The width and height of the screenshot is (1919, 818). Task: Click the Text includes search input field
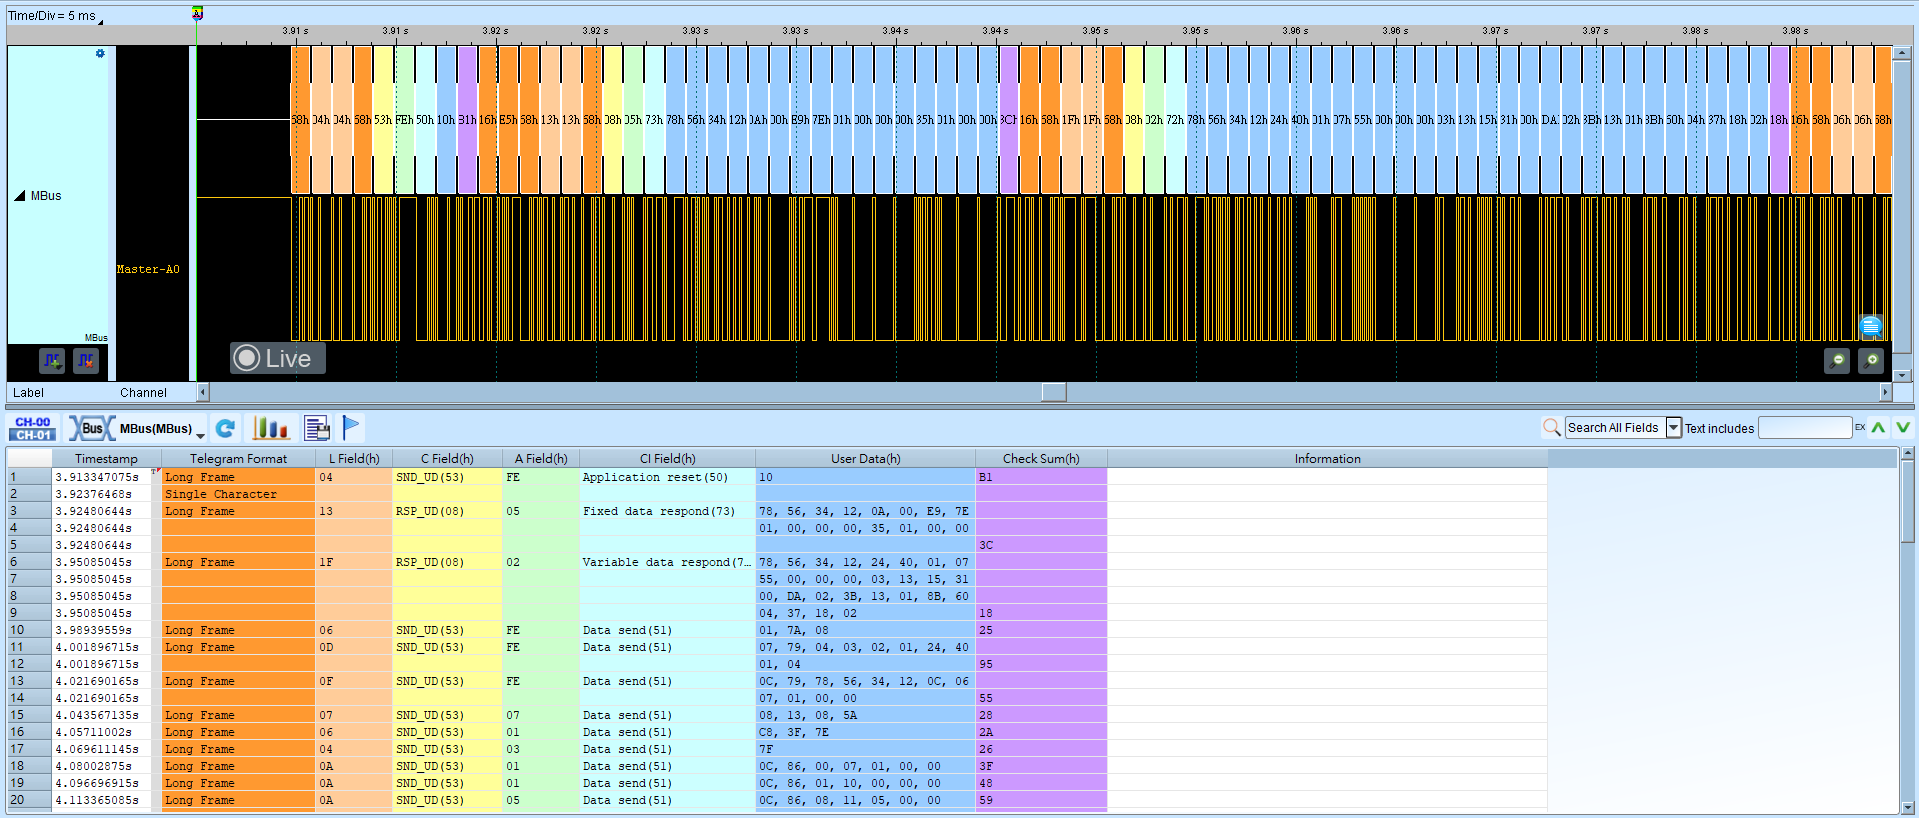point(1805,428)
